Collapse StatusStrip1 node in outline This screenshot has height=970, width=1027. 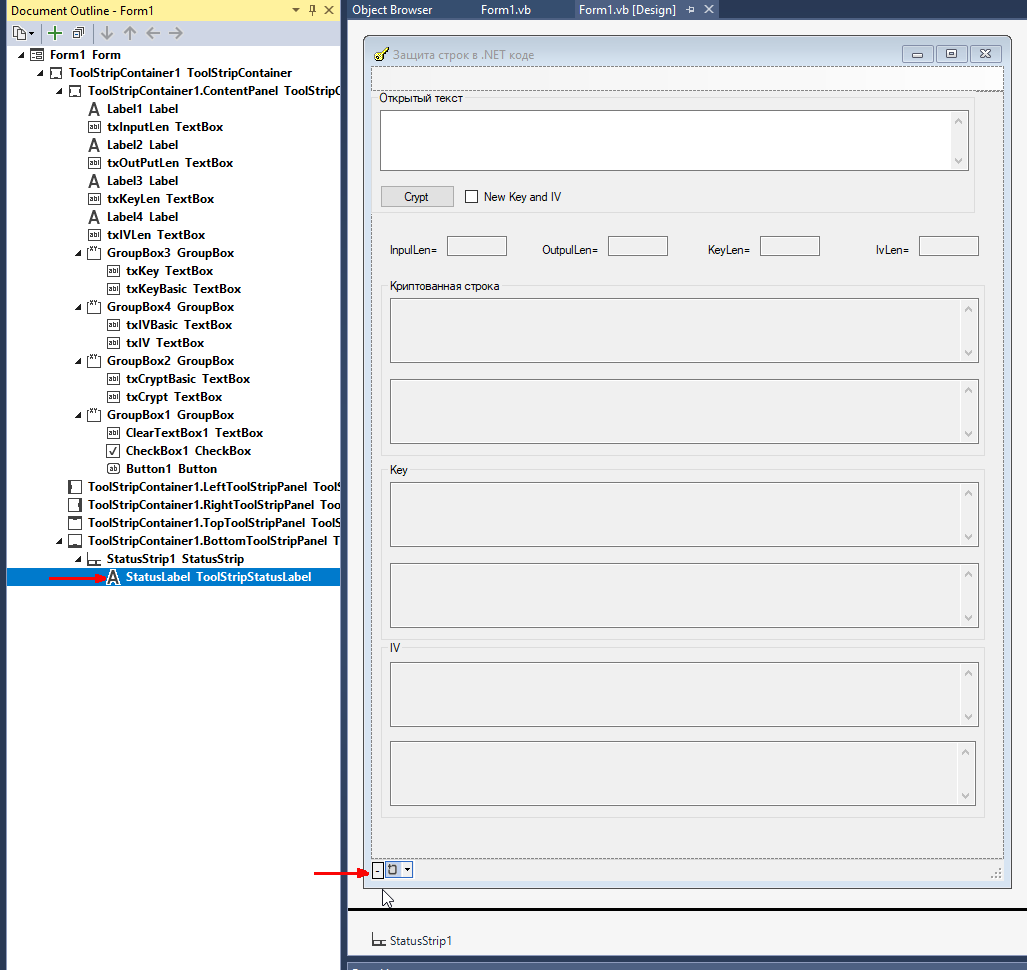[x=78, y=559]
